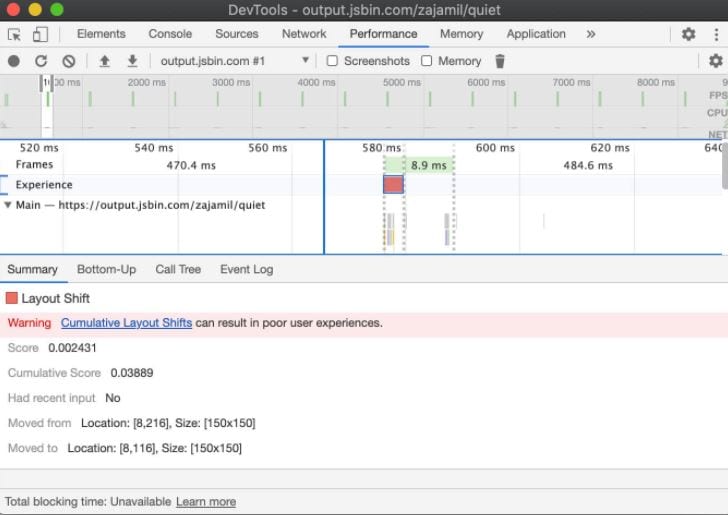The width and height of the screenshot is (728, 515).
Task: Click the flame chart vertical scrollbar
Action: [725, 164]
